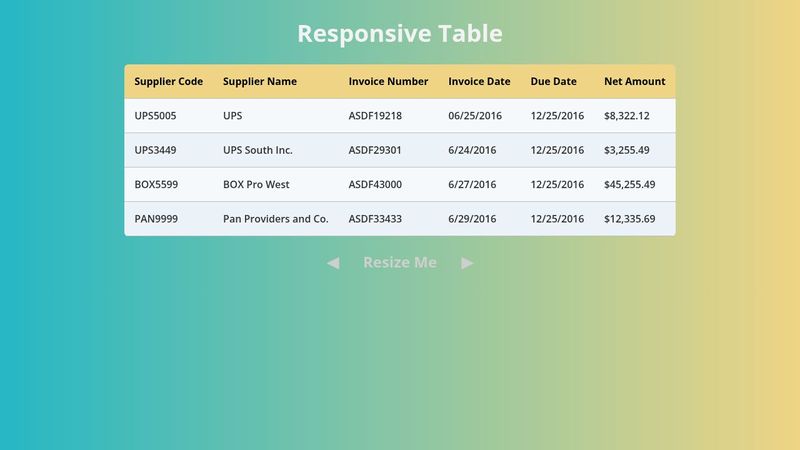Select the Supplier Name column header

[260, 82]
